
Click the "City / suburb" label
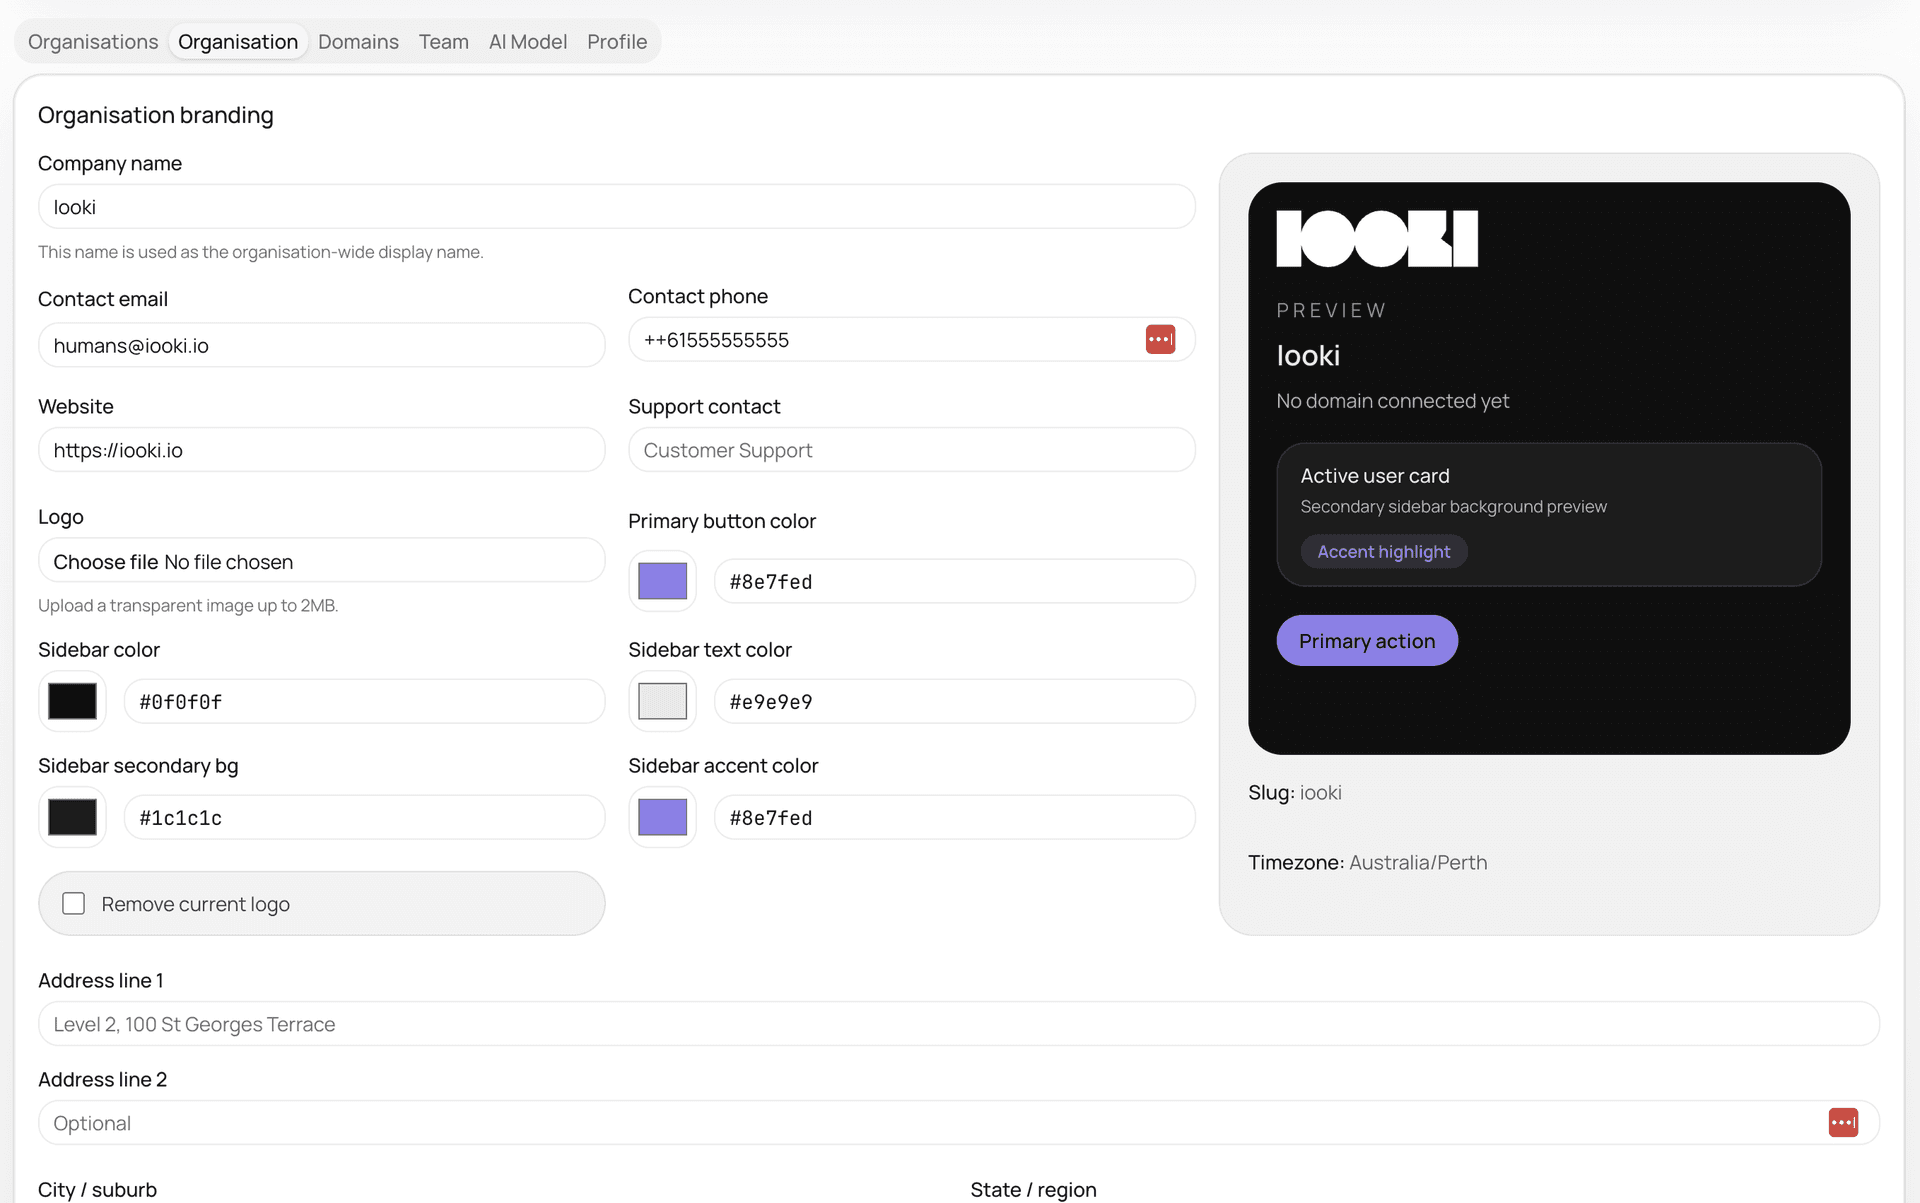[97, 1190]
